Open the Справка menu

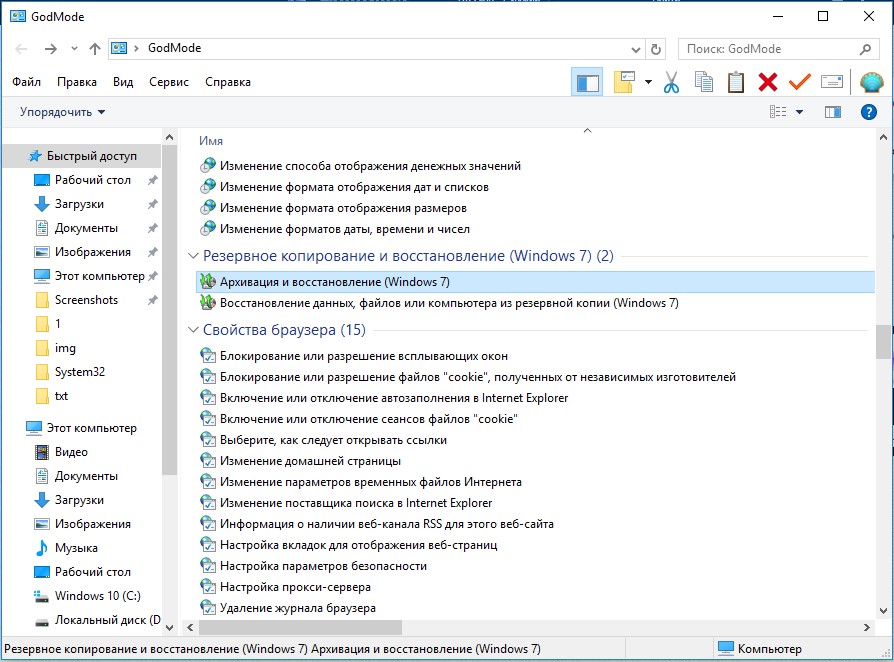[227, 82]
